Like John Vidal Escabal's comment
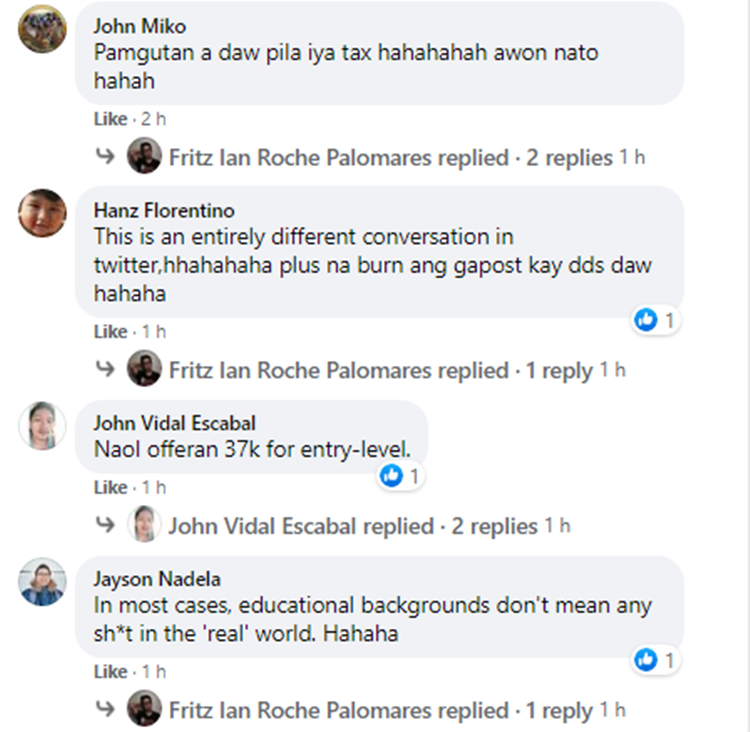This screenshot has height=732, width=750. [110, 487]
